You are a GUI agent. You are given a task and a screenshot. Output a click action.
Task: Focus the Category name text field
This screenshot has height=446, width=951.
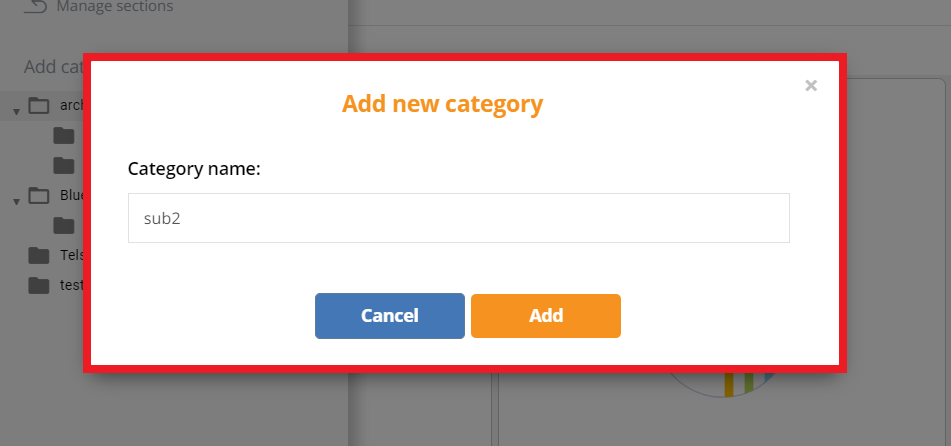tap(458, 218)
